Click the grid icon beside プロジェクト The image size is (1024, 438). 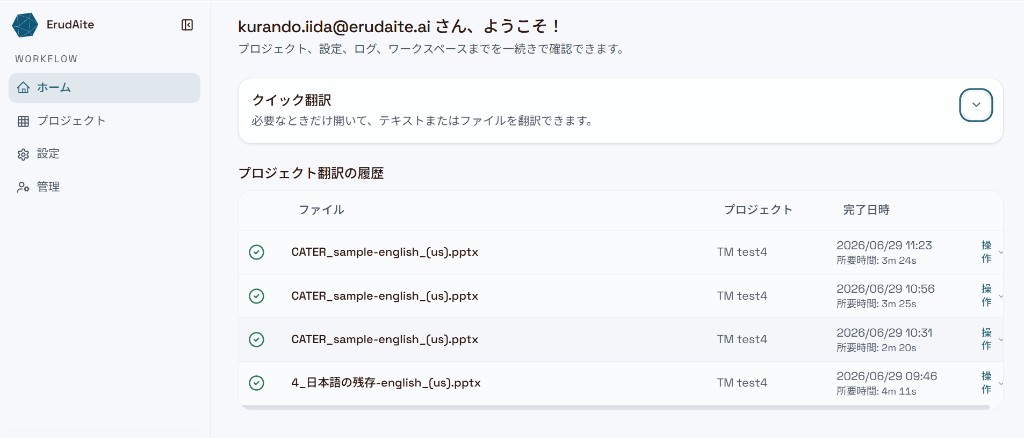tap(24, 121)
